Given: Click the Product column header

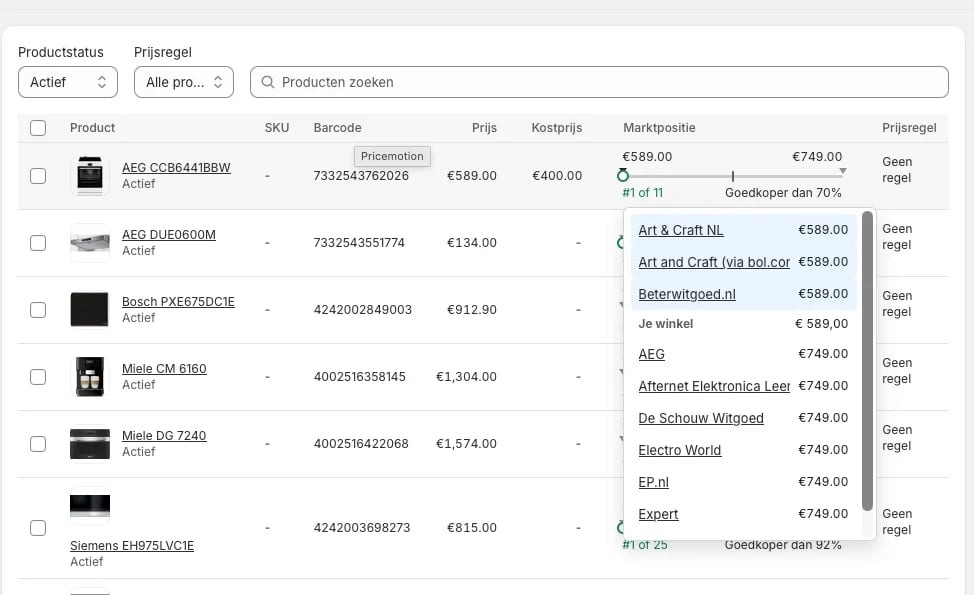Looking at the screenshot, I should pyautogui.click(x=93, y=128).
